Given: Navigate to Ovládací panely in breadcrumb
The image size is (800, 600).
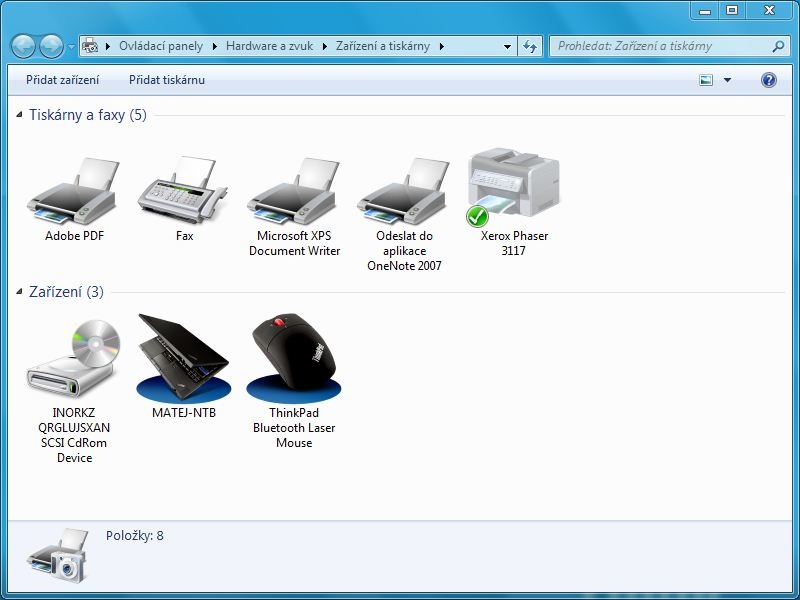Looking at the screenshot, I should coord(160,47).
